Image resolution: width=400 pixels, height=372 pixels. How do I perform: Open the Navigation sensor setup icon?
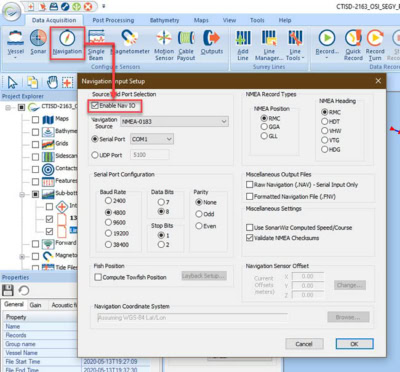pos(67,38)
